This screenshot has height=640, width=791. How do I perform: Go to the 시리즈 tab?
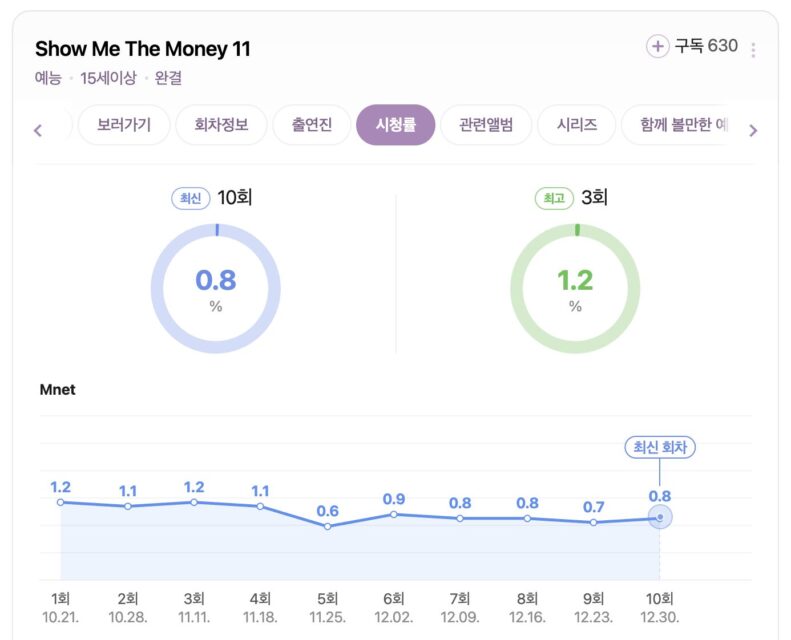coord(575,125)
